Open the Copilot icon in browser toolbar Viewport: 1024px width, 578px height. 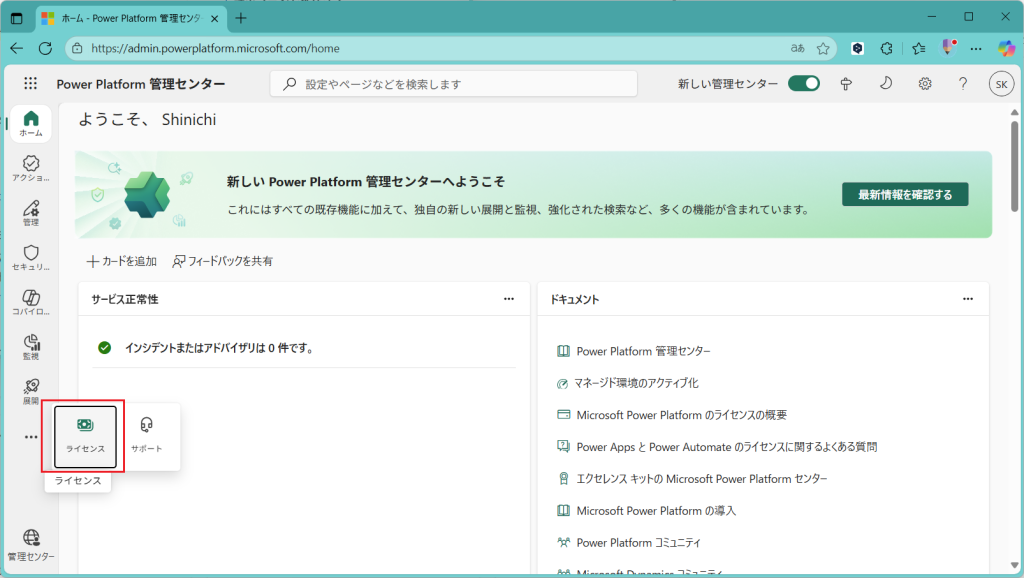[x=1006, y=48]
